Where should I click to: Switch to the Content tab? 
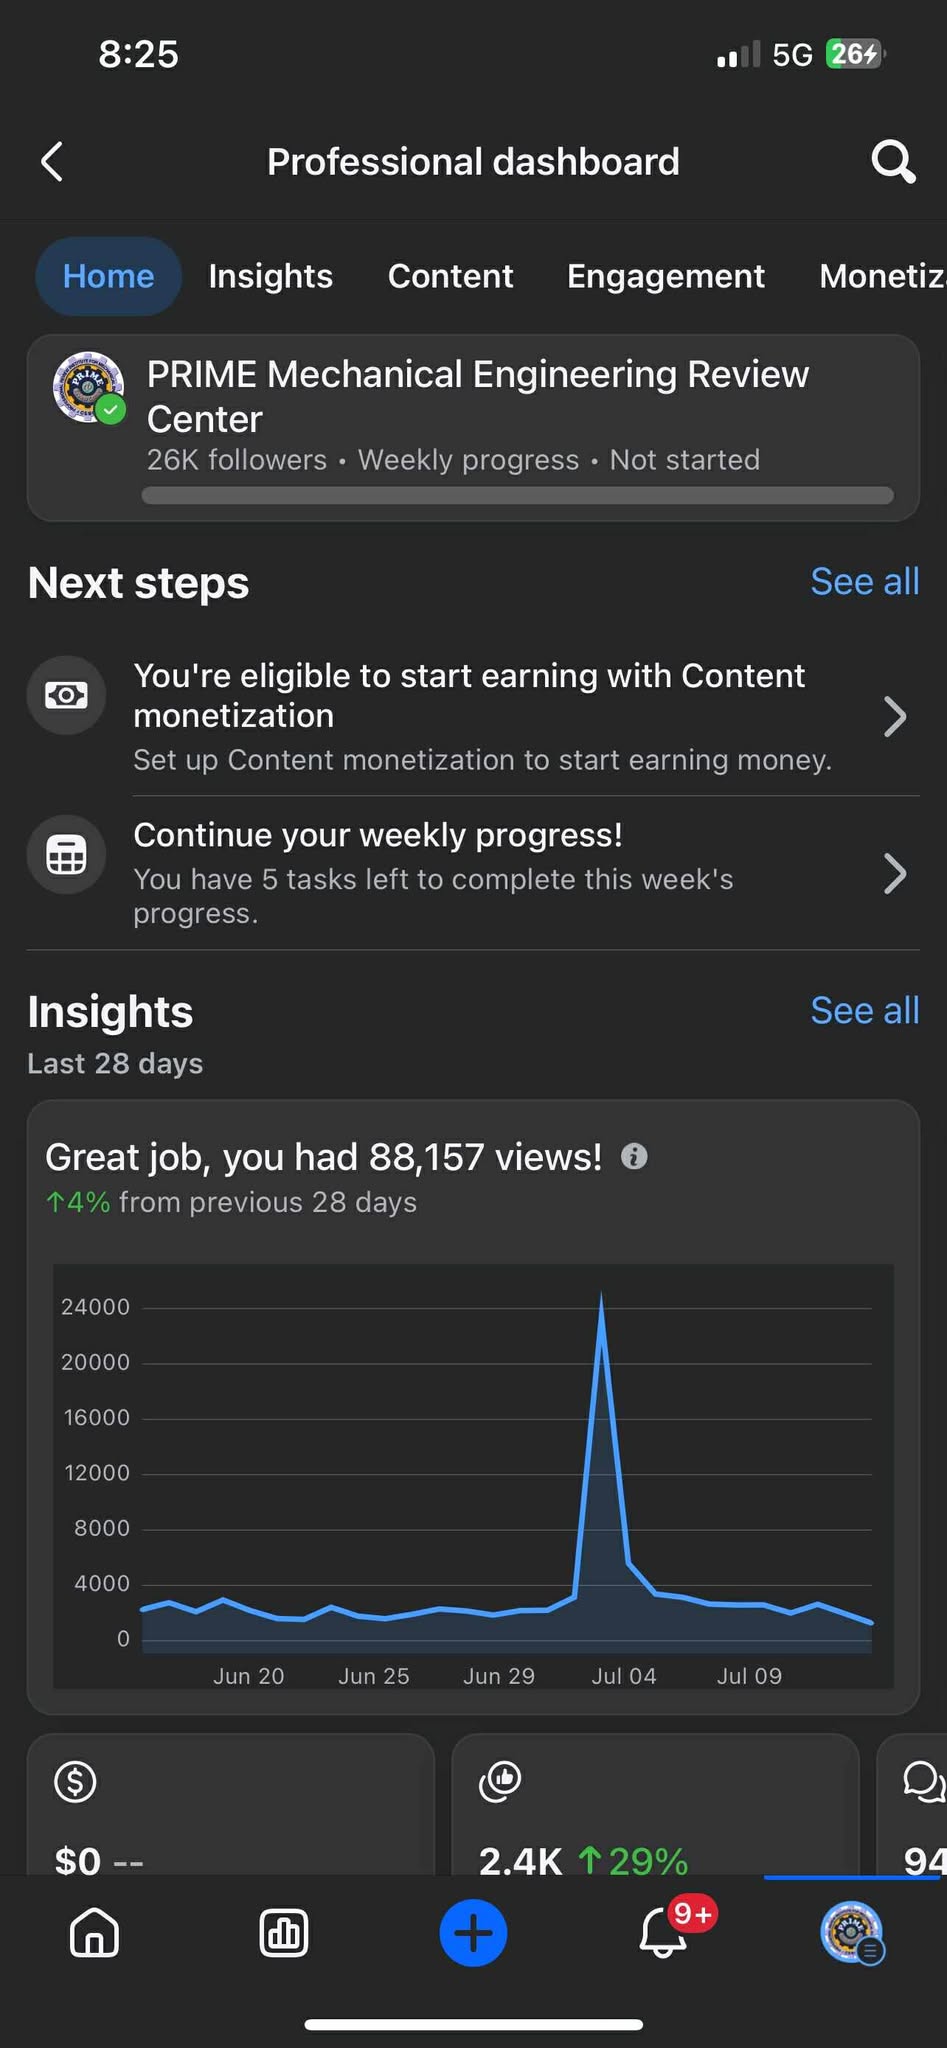tap(450, 276)
